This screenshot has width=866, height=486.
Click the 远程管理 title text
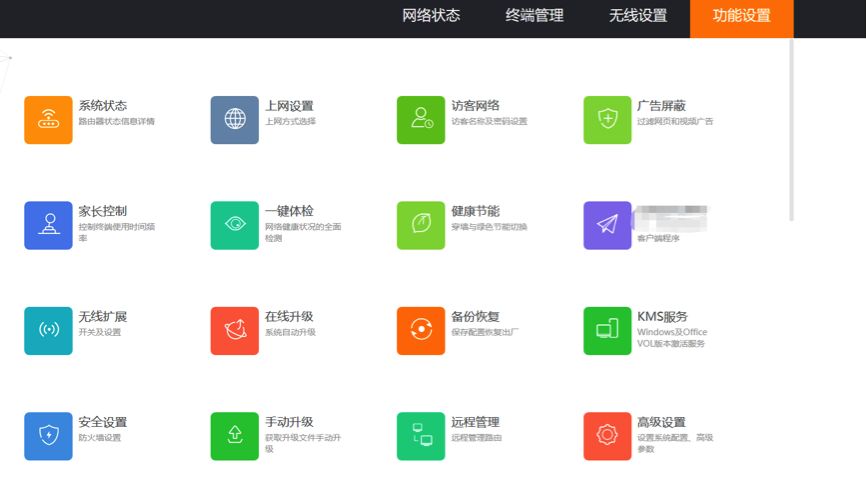(476, 422)
